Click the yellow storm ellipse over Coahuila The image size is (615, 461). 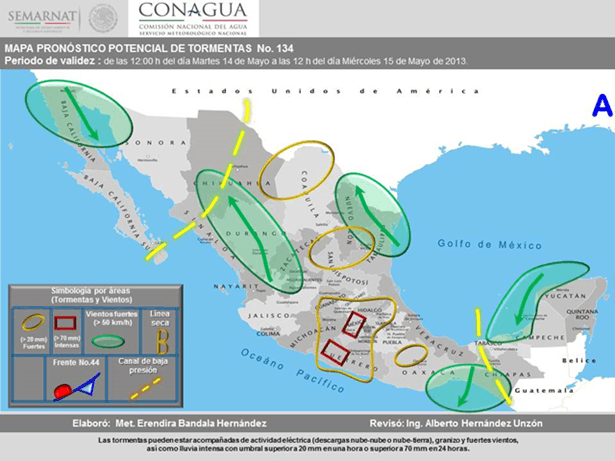(297, 170)
